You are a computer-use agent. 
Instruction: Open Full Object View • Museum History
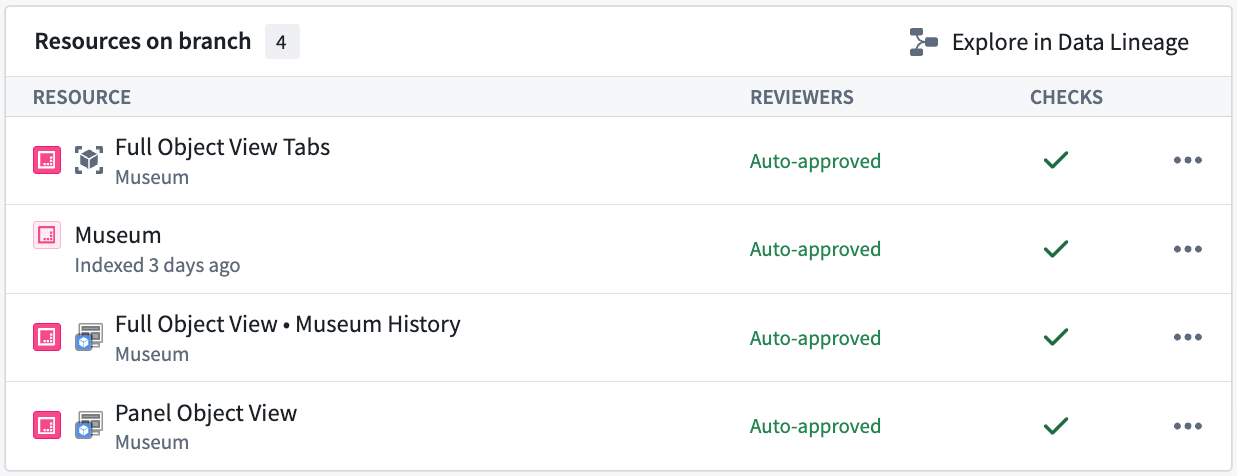click(287, 324)
